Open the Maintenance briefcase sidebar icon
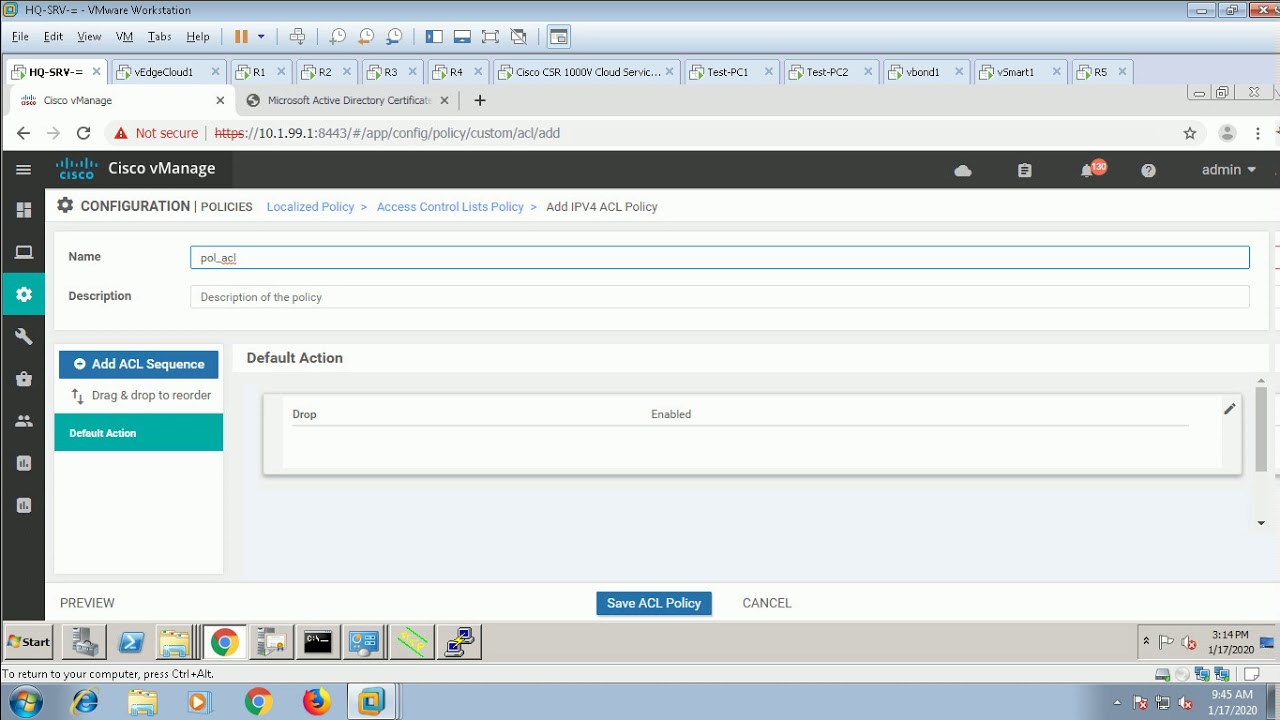The width and height of the screenshot is (1280, 720). coord(23,379)
